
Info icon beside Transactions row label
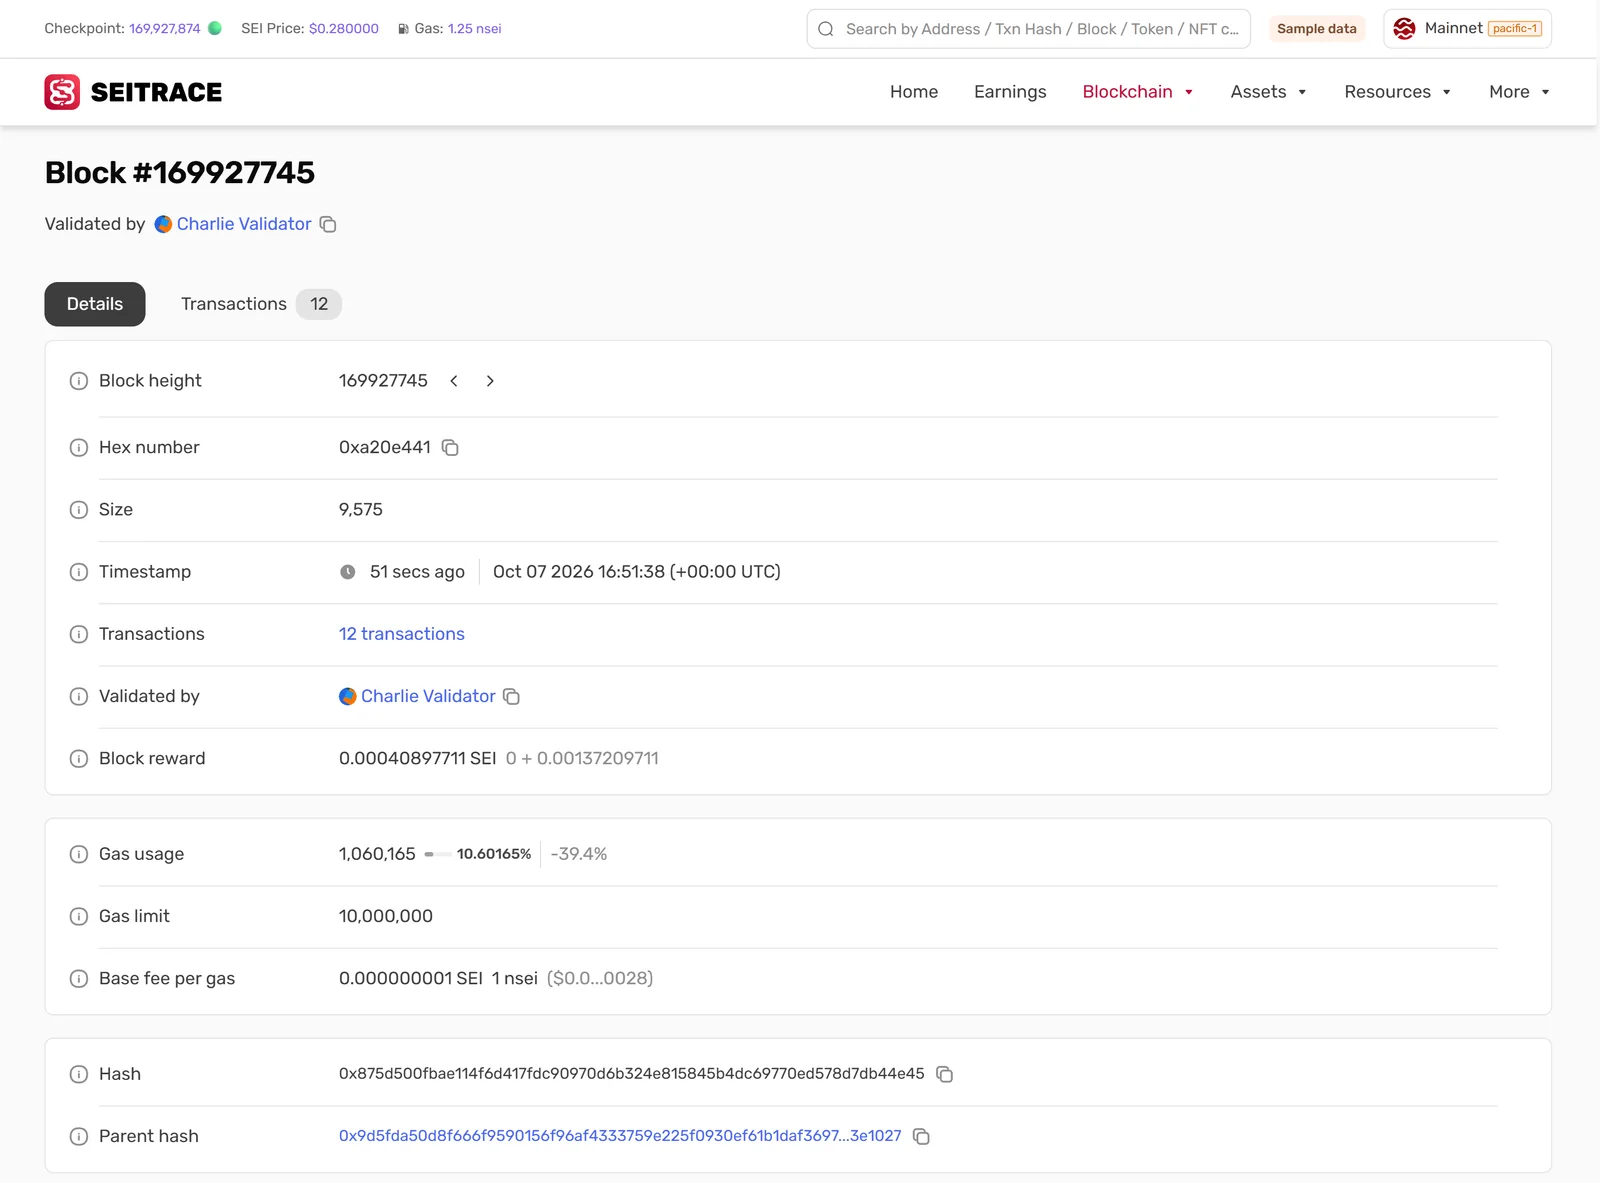78,634
